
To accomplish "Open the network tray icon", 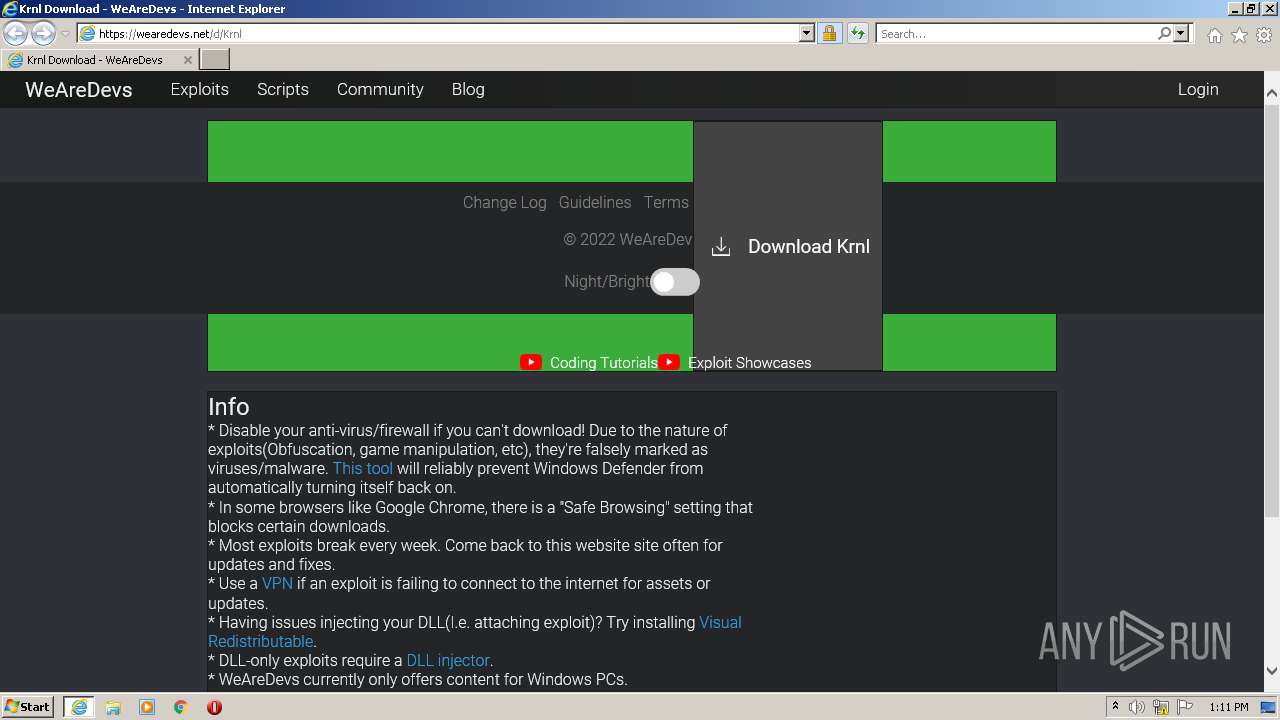I will [1161, 707].
